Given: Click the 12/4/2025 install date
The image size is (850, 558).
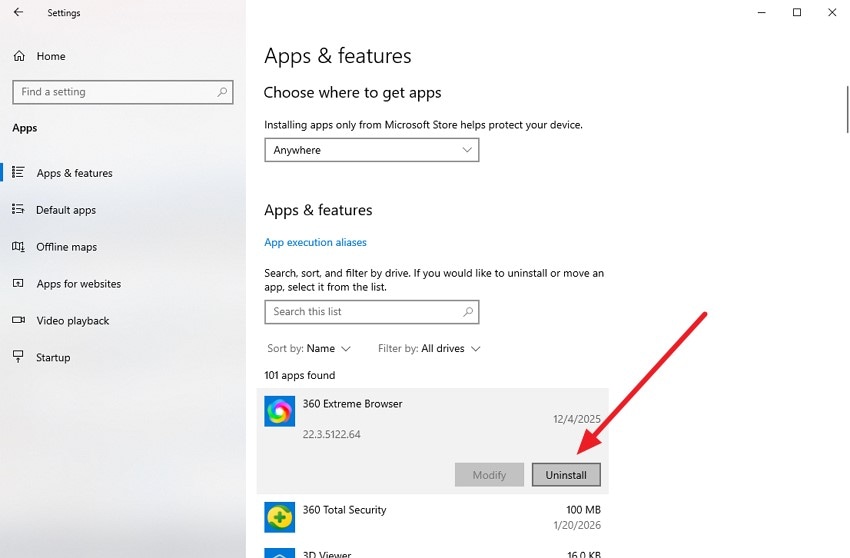Looking at the screenshot, I should click(577, 419).
